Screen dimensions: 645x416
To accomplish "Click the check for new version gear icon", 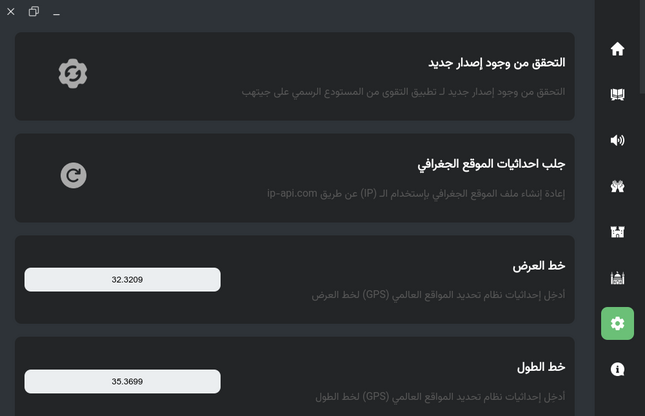I will pyautogui.click(x=73, y=74).
